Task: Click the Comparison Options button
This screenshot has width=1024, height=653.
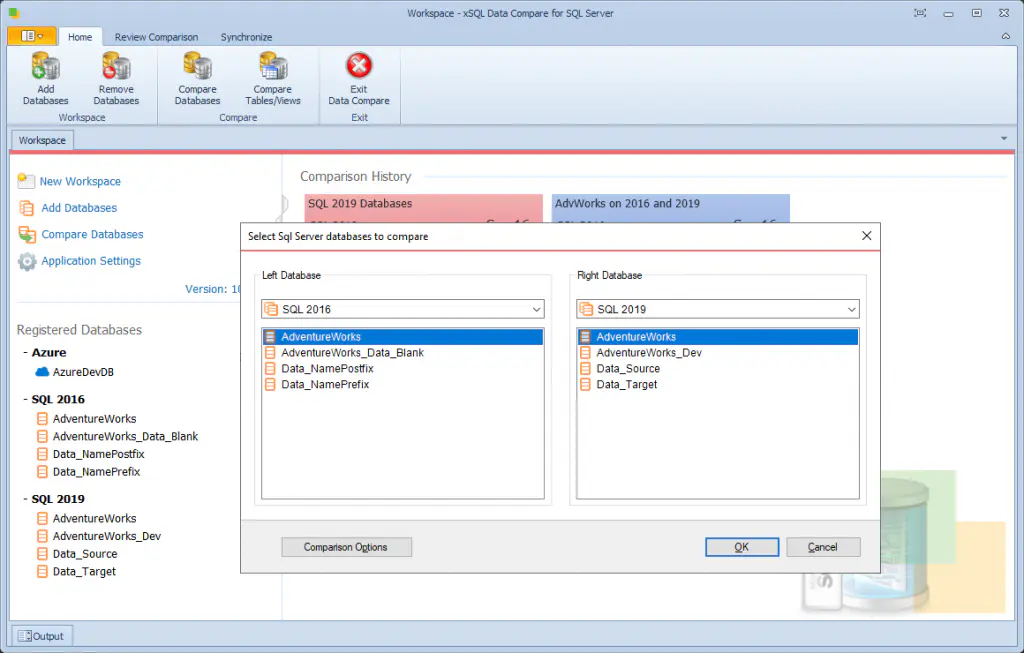Action: [x=346, y=547]
